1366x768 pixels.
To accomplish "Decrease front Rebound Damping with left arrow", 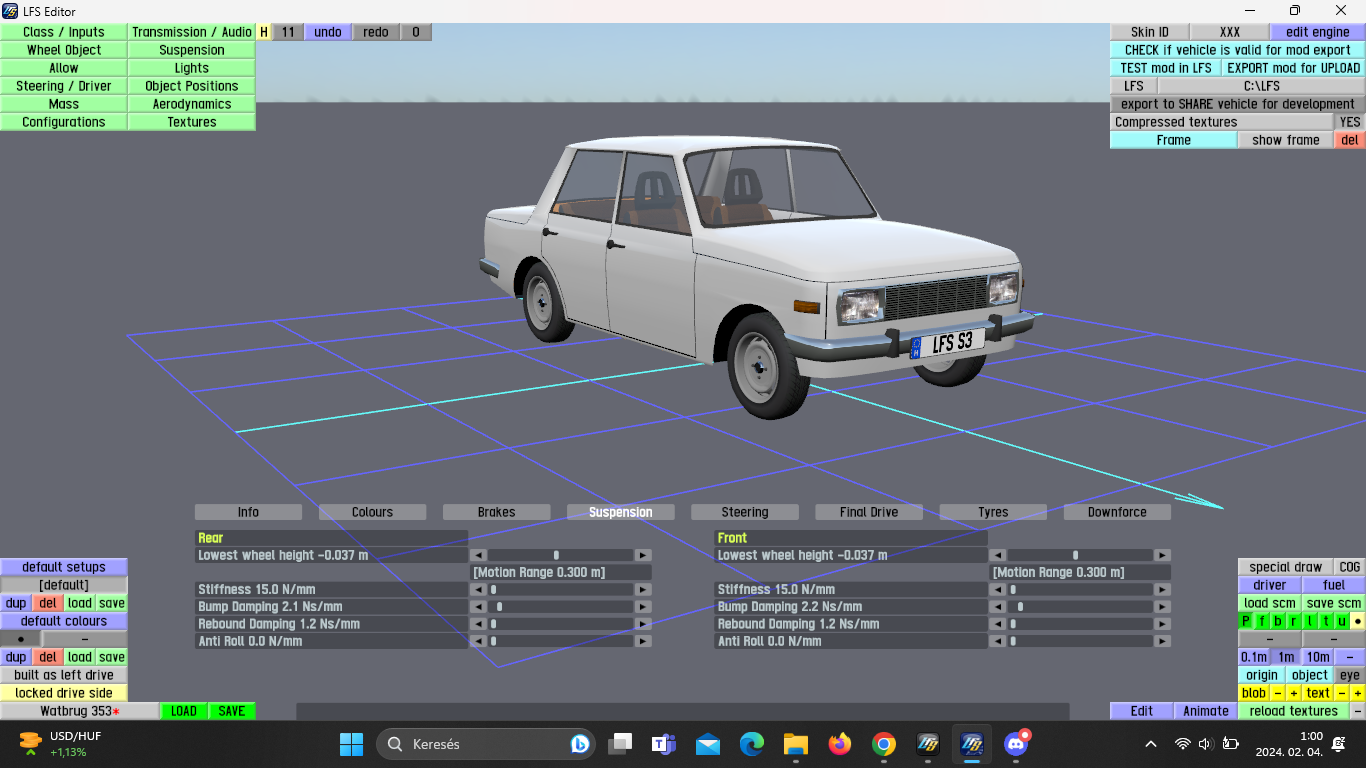I will coord(998,624).
